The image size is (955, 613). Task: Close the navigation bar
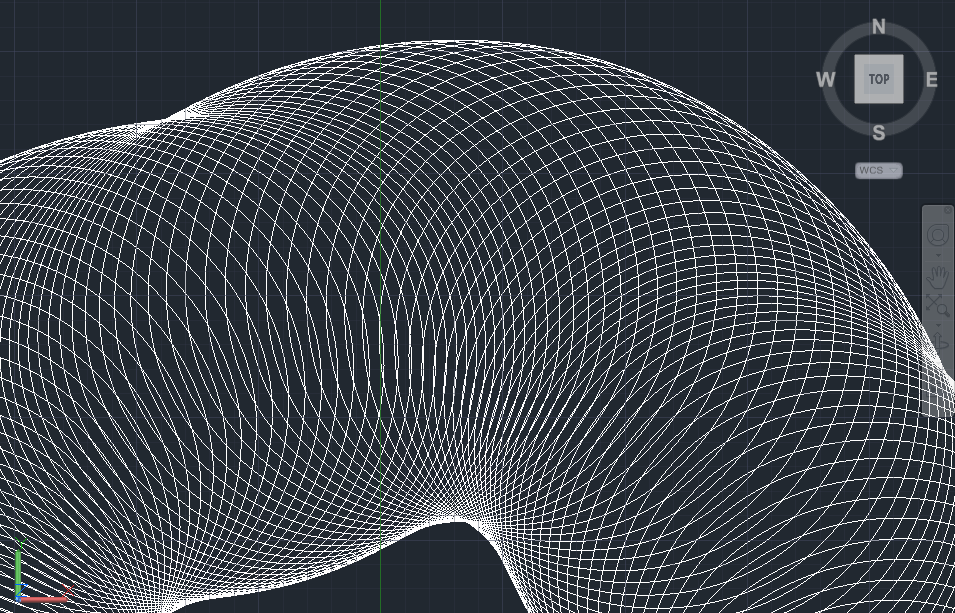click(x=947, y=211)
